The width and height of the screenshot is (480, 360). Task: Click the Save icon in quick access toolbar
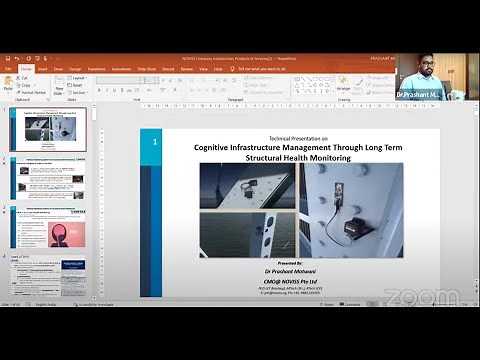[8, 58]
